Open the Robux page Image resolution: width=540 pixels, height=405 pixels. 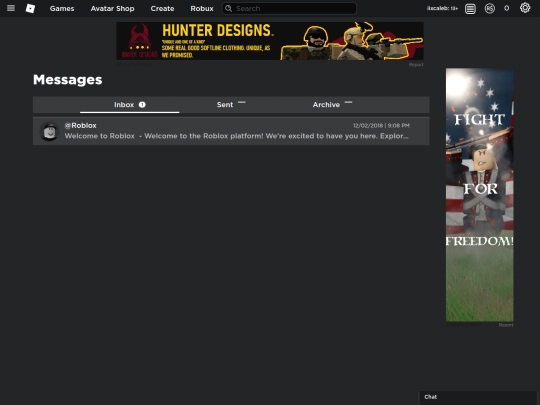click(x=202, y=9)
